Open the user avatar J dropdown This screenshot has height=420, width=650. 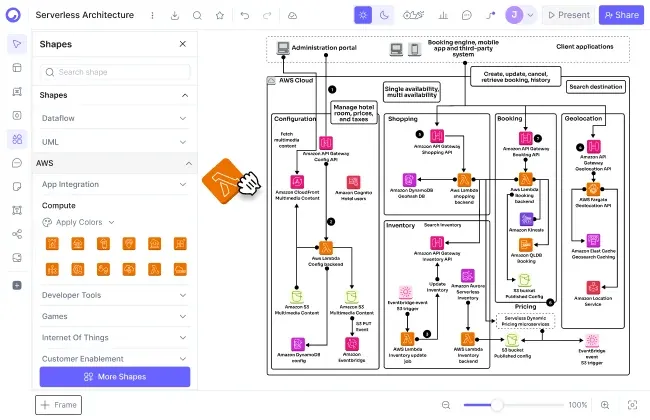click(520, 15)
